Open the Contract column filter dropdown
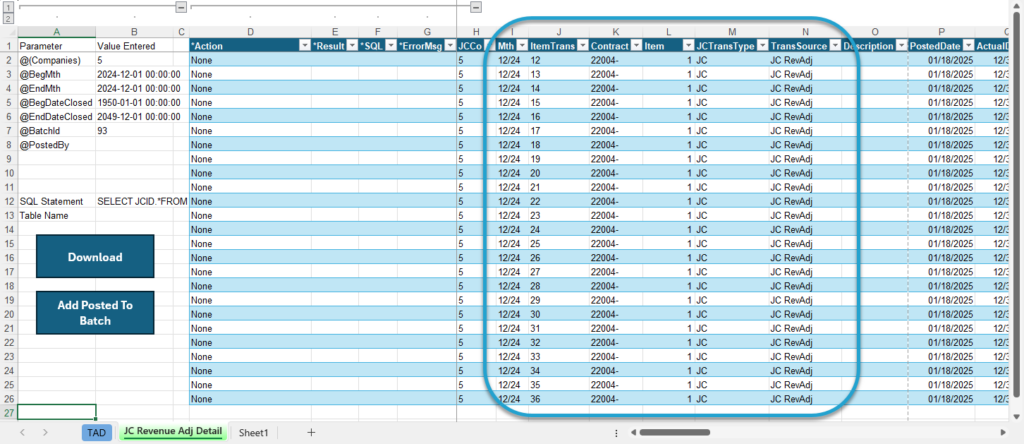The width and height of the screenshot is (1024, 444). [x=636, y=46]
